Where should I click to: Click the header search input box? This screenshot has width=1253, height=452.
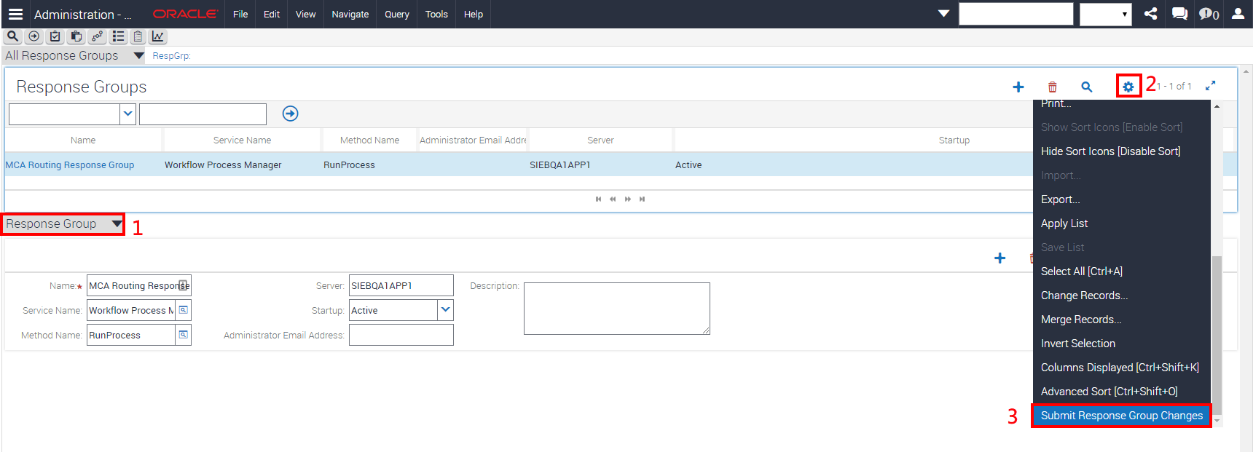tap(1015, 14)
